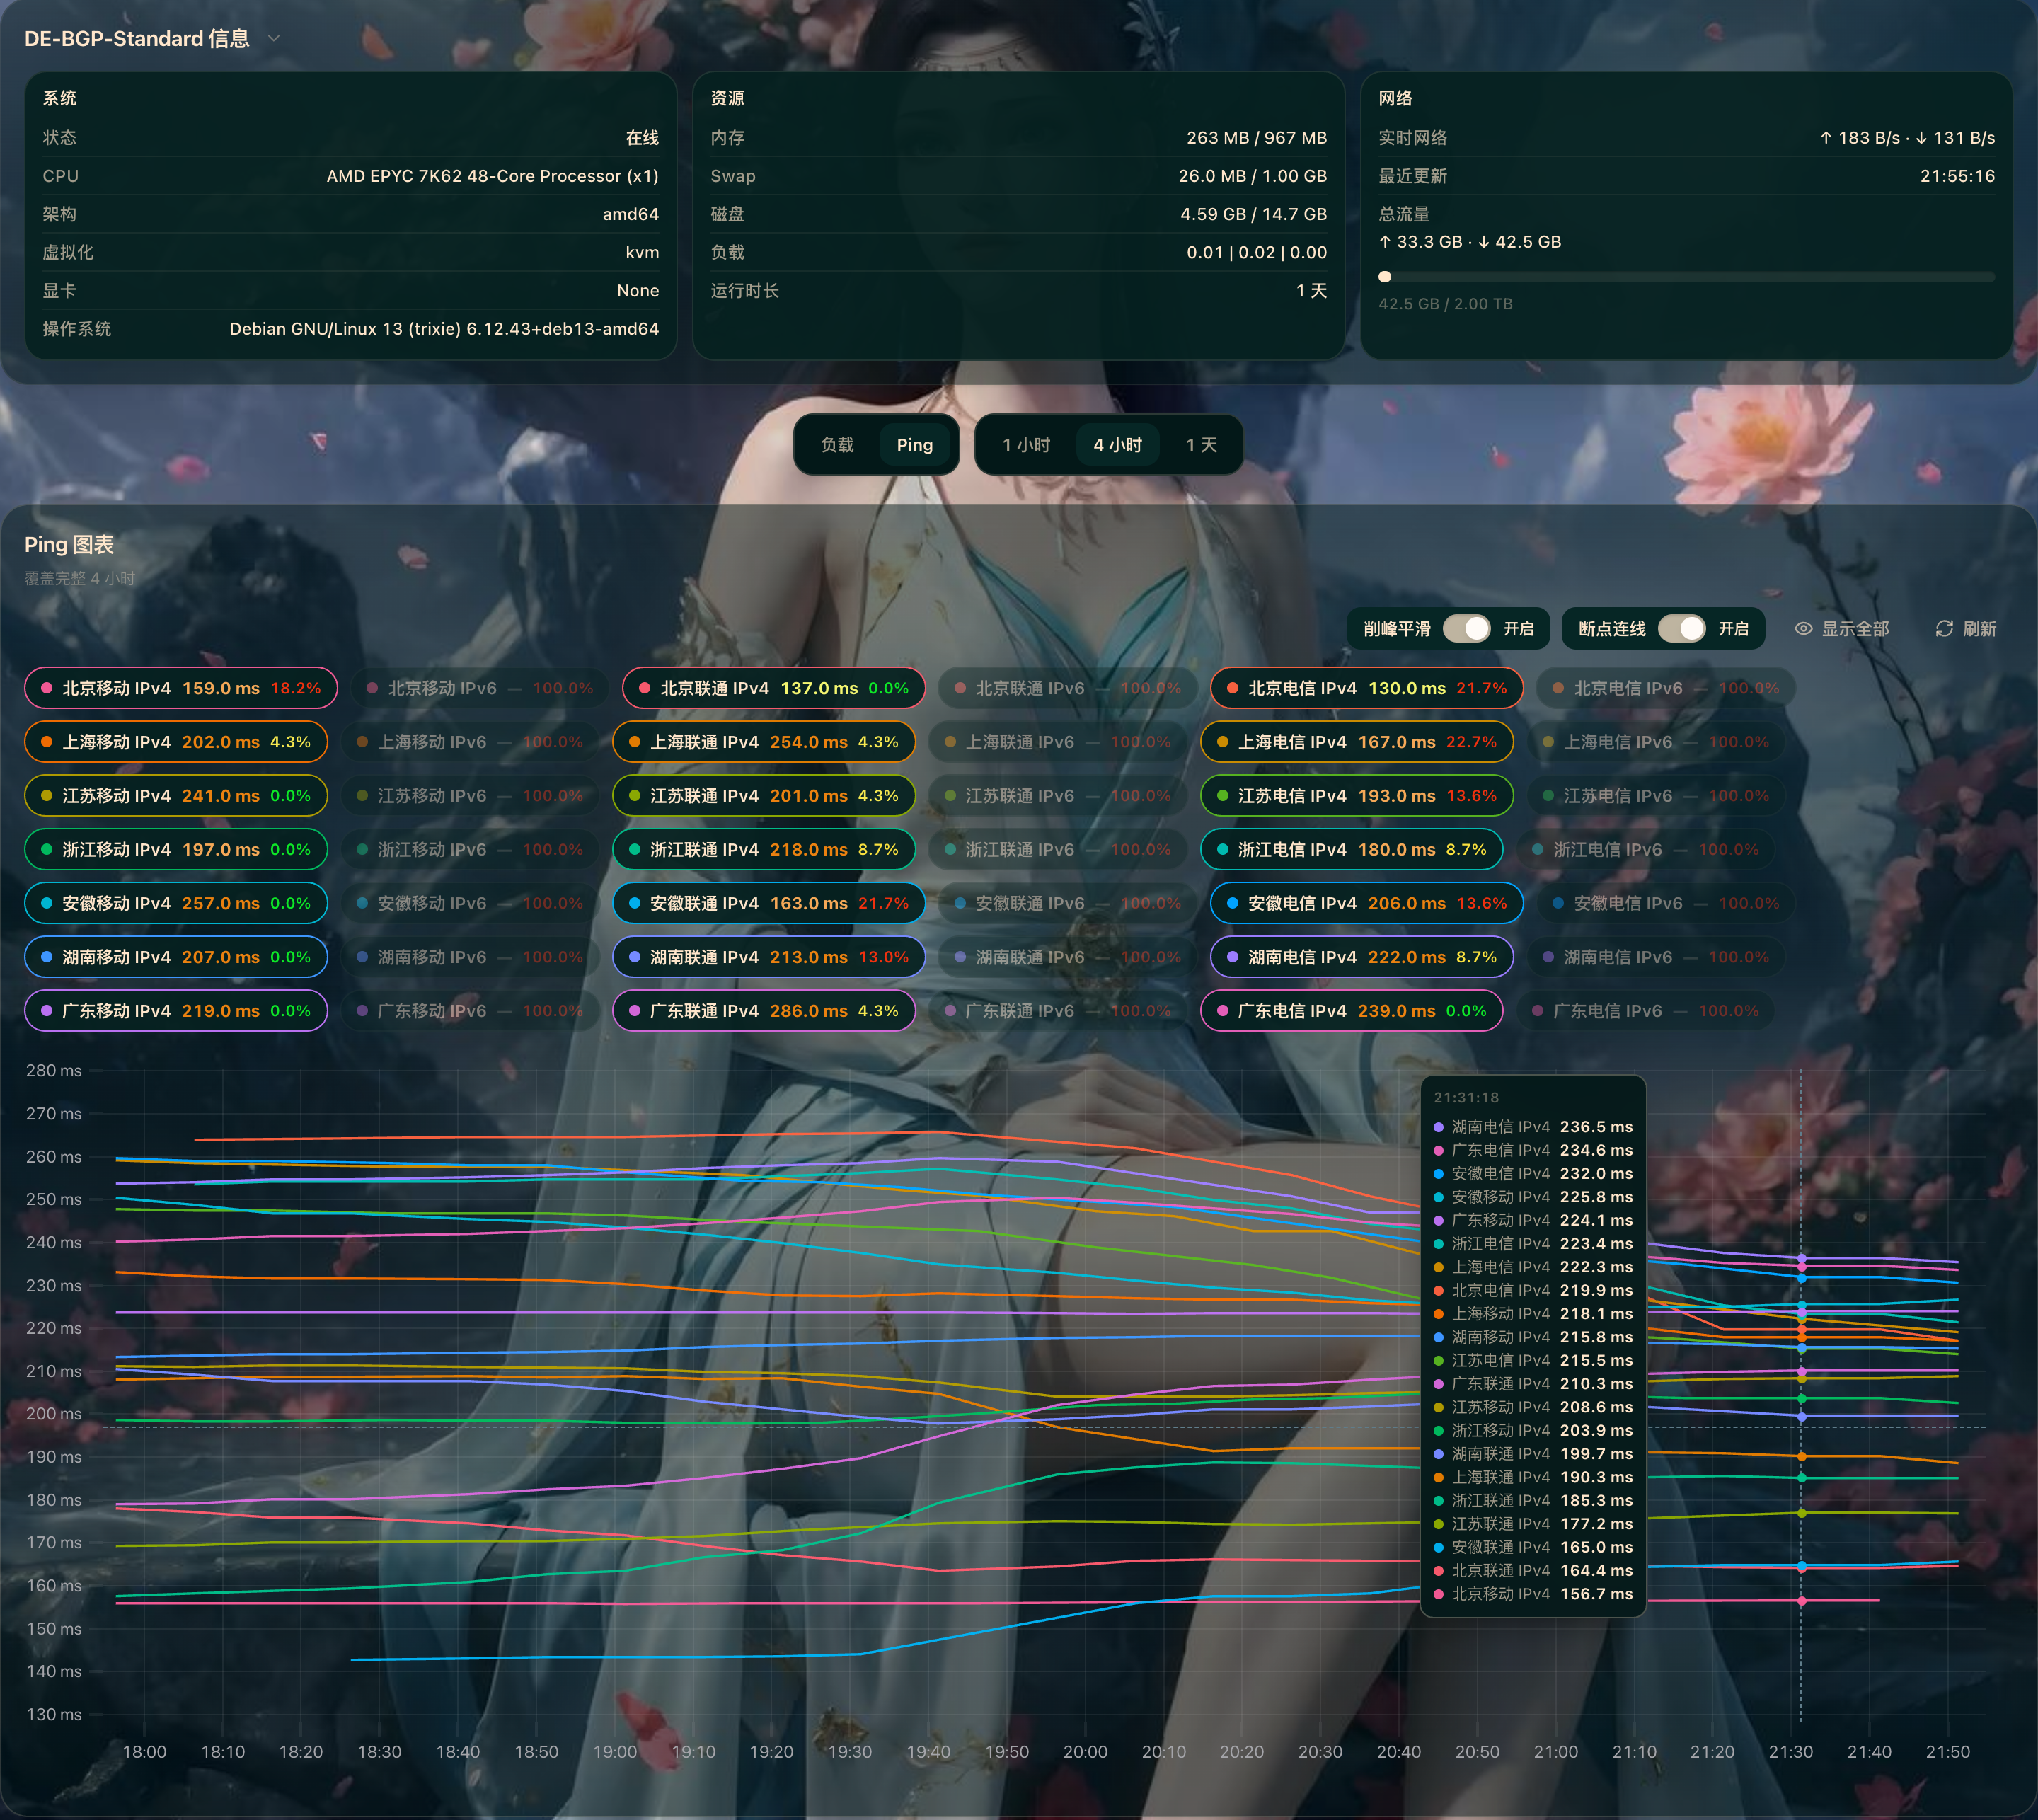This screenshot has width=2038, height=1820.
Task: Show the 上海联通 IPv6 series
Action: [x=1057, y=742]
